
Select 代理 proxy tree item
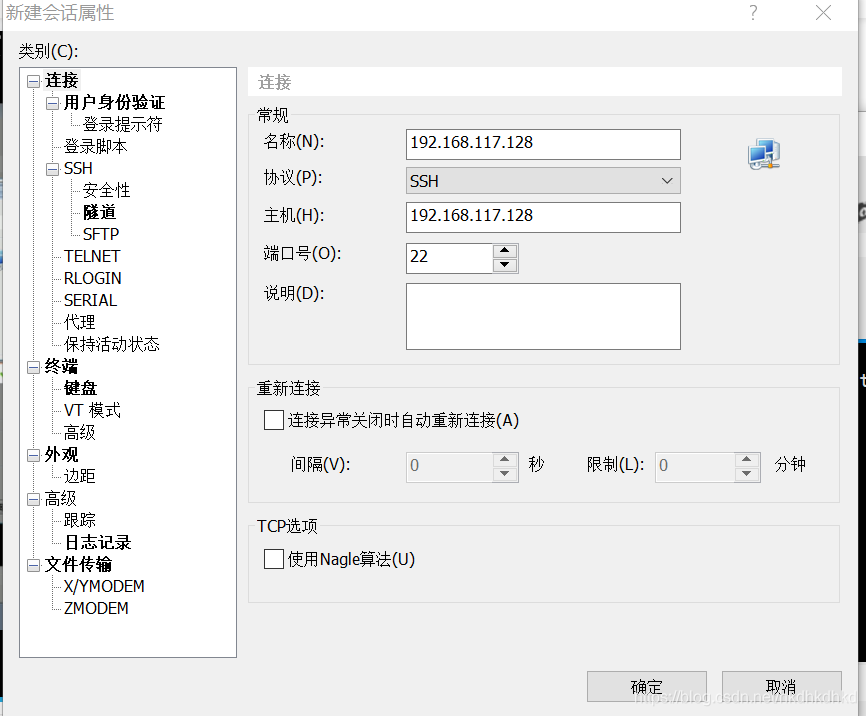coord(80,322)
